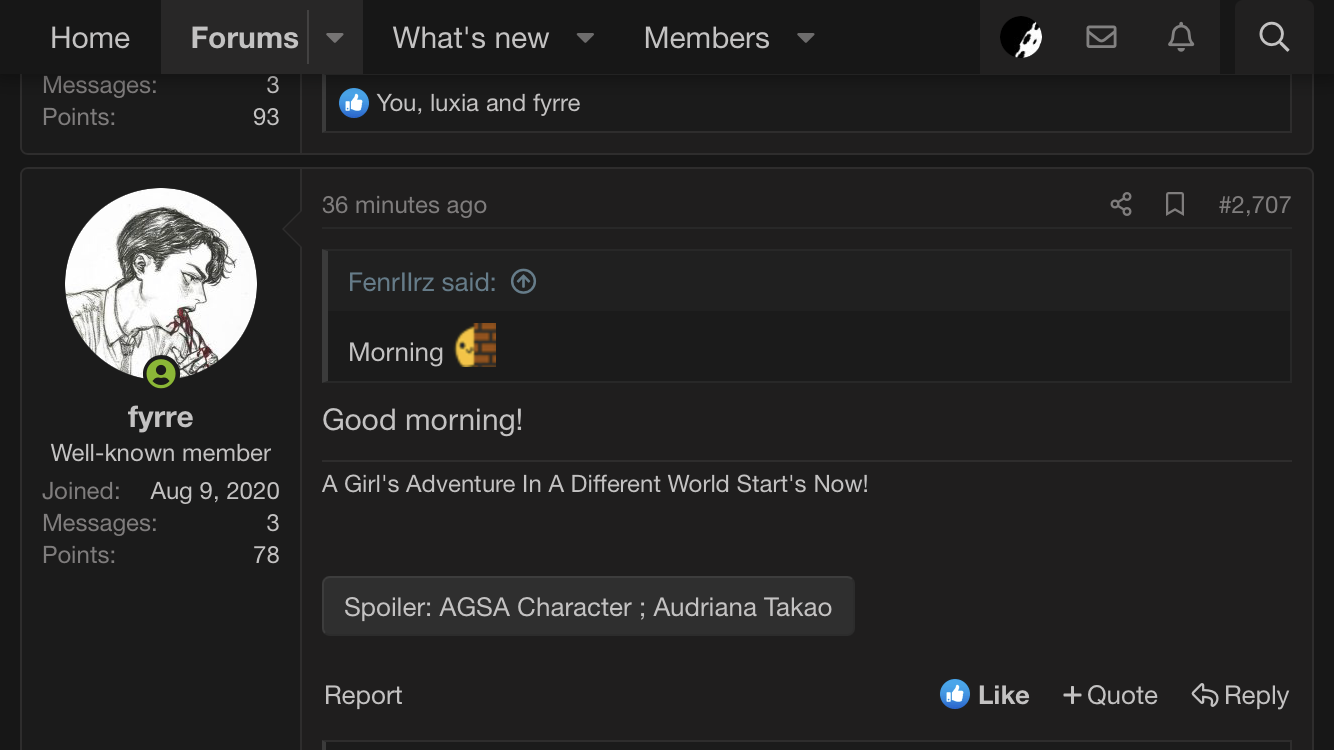Share post #2,707 via share icon

pyautogui.click(x=1121, y=205)
